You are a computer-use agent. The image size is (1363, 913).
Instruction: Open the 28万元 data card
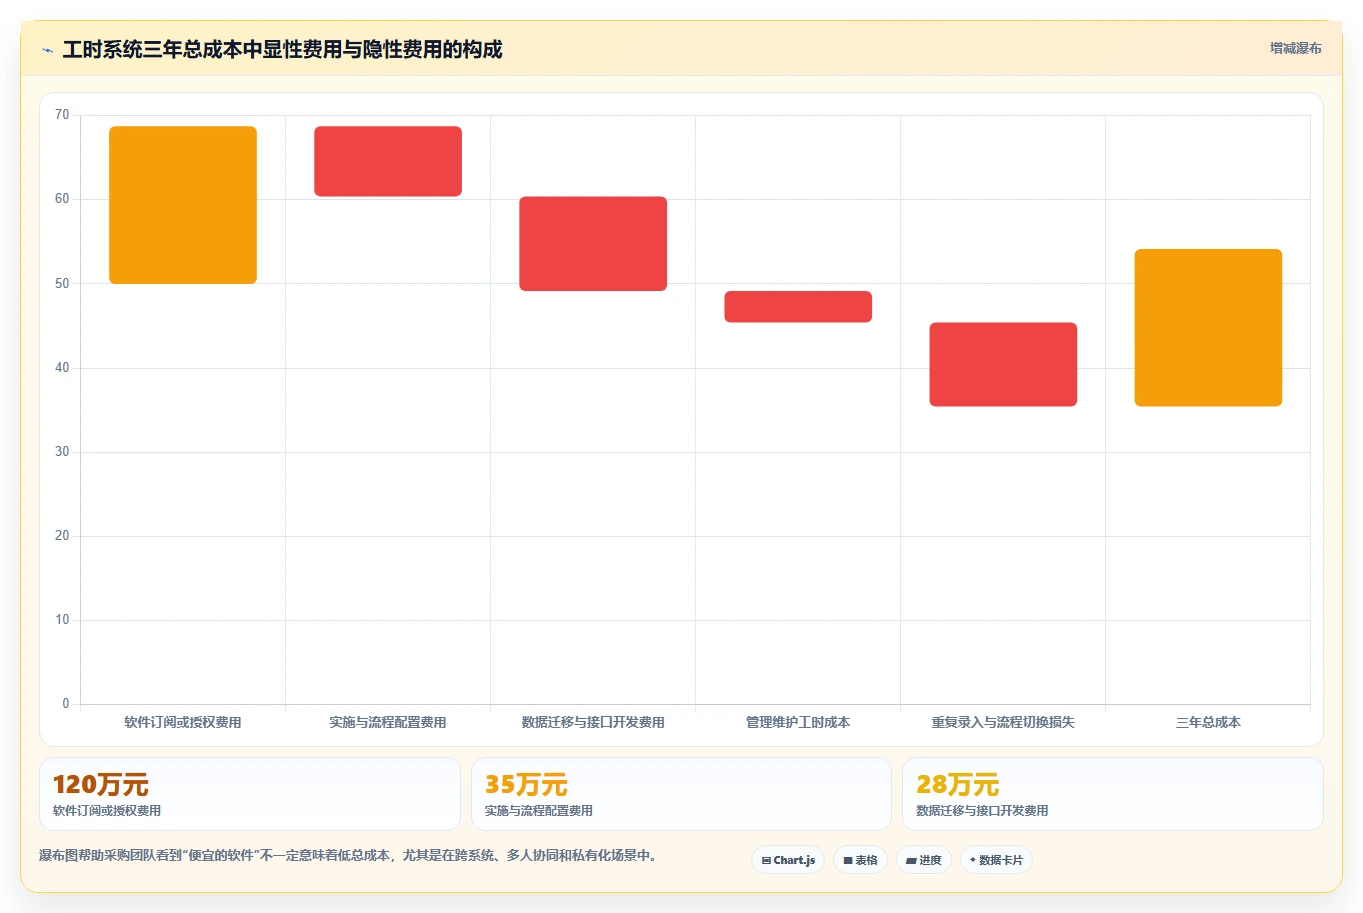tap(1112, 794)
